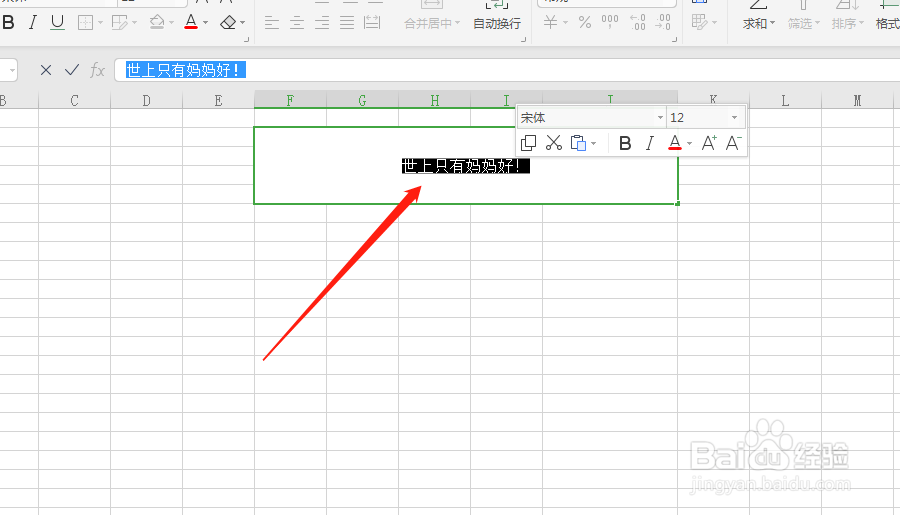This screenshot has width=900, height=515.
Task: Apply ¥ currency format
Action: [x=550, y=23]
